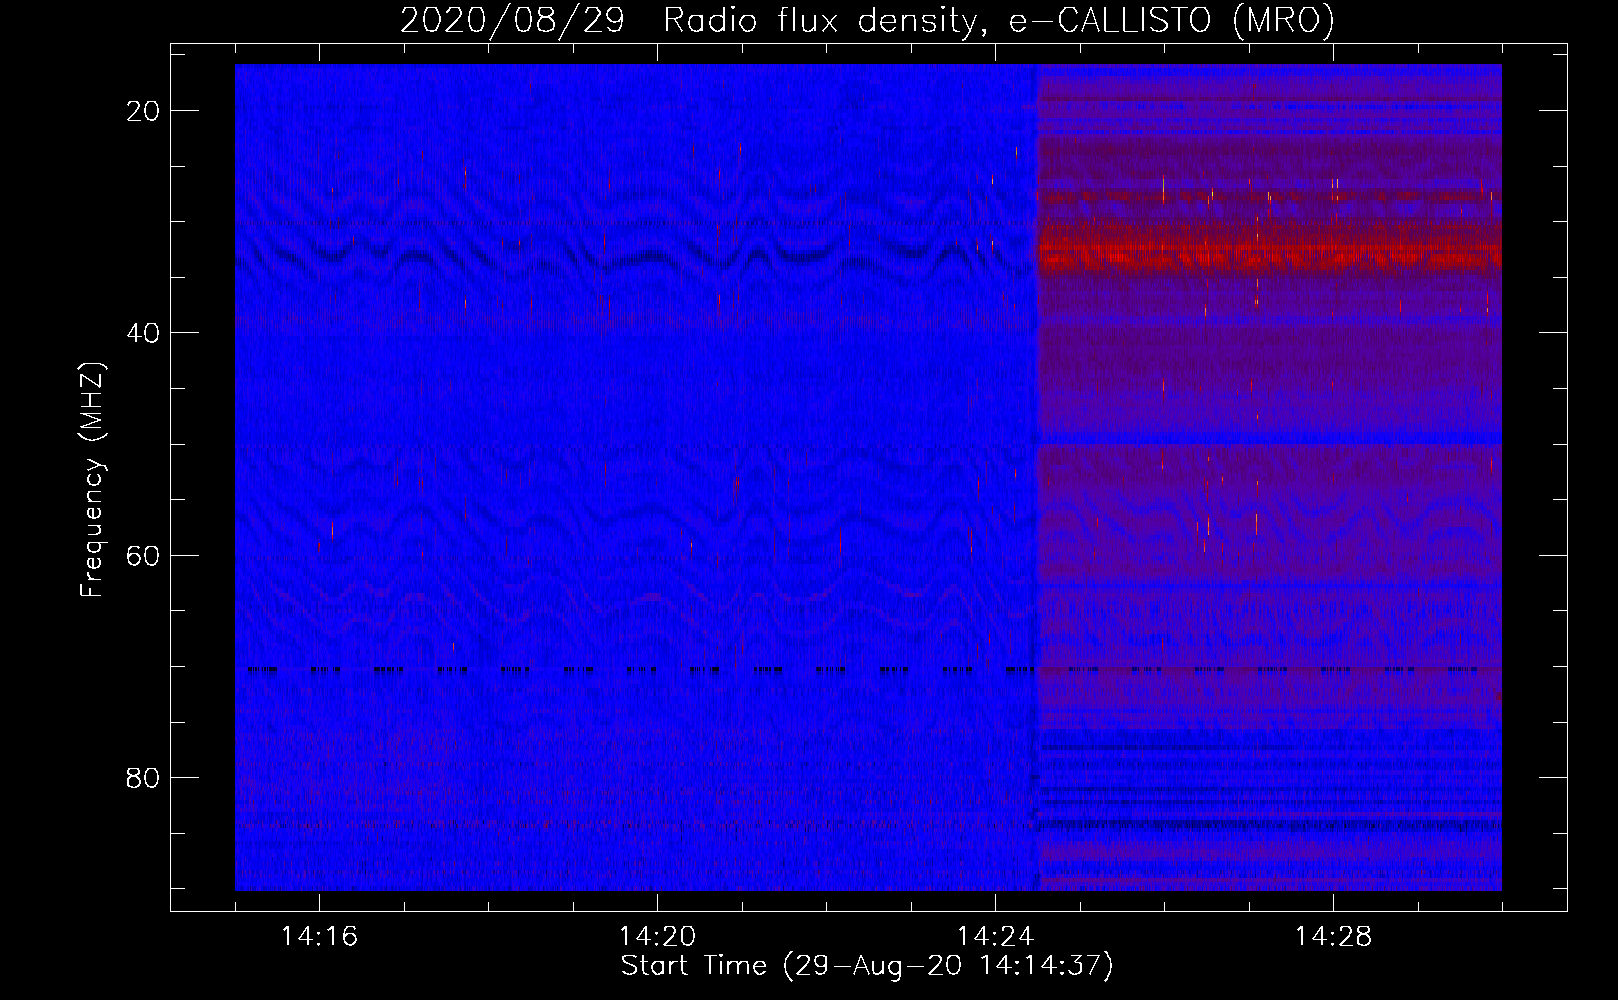Click the "Frequency (MHZ)" y-axis label
The image size is (1618, 1000).
tap(92, 479)
